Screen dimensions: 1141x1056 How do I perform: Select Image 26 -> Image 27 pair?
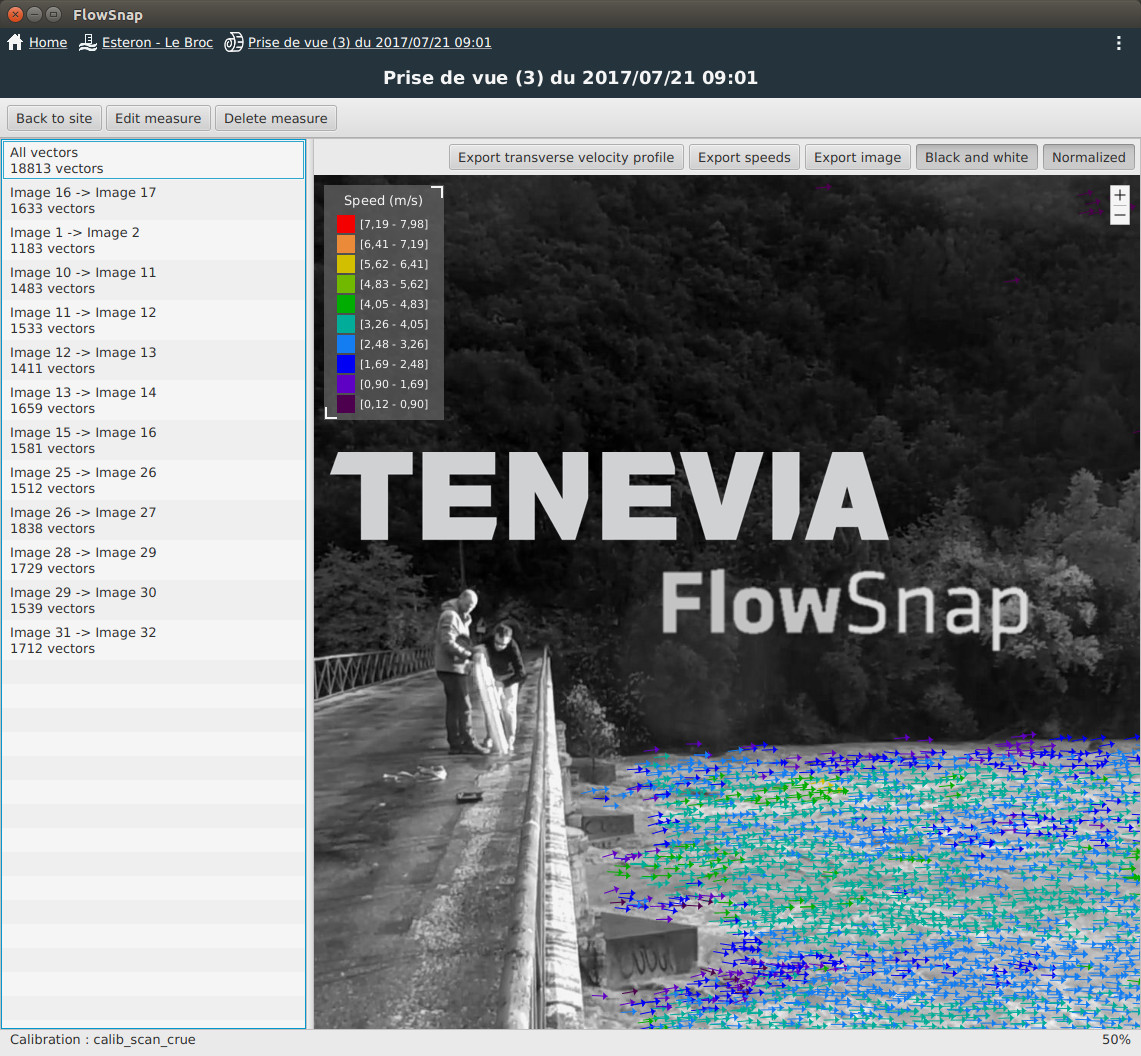[153, 520]
